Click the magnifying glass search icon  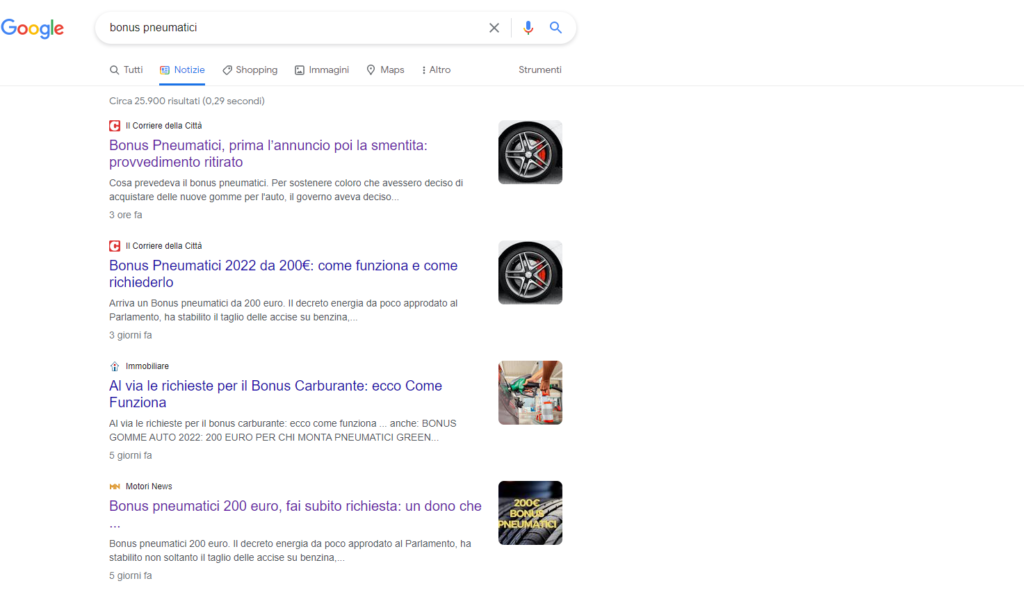coord(556,27)
